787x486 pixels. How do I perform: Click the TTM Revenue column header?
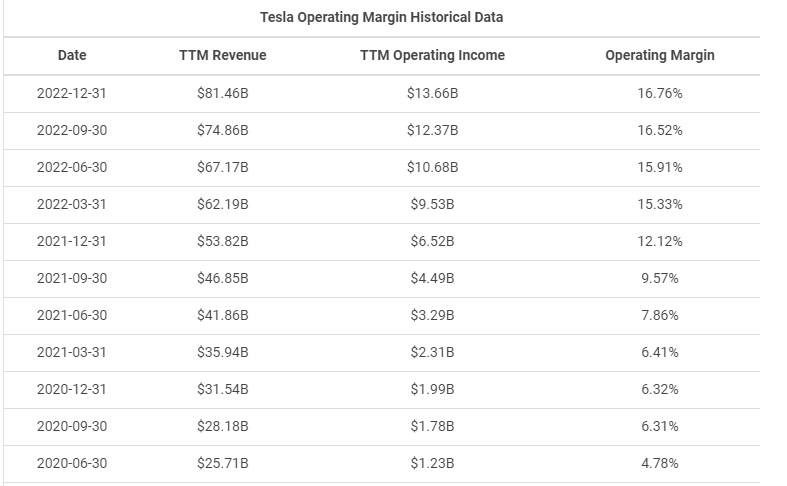click(223, 56)
